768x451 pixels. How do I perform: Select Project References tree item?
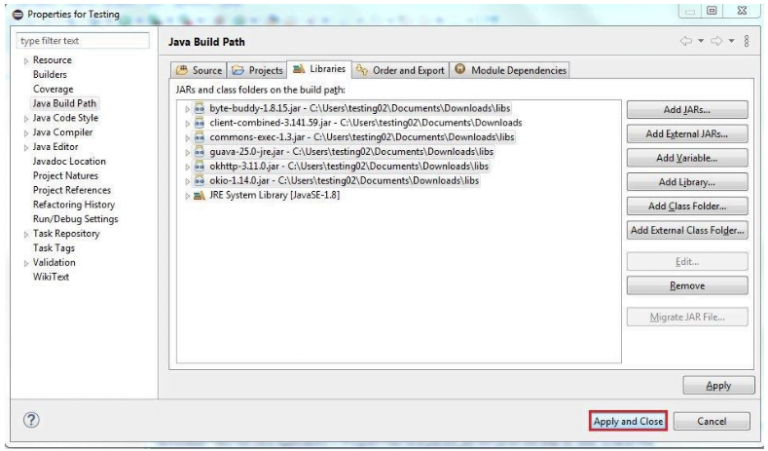pyautogui.click(x=72, y=190)
